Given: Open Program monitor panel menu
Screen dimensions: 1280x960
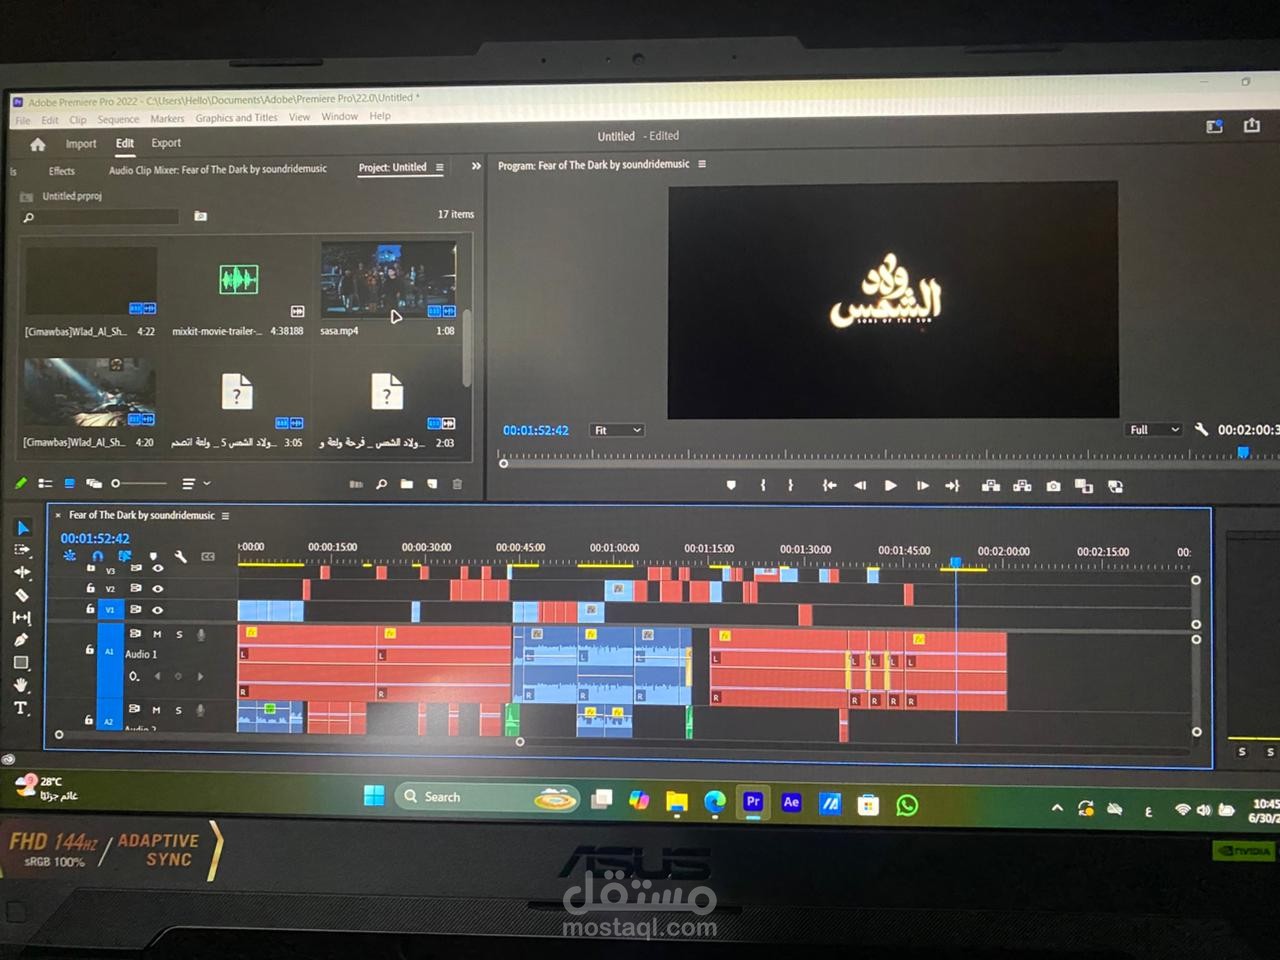Looking at the screenshot, I should click(702, 164).
